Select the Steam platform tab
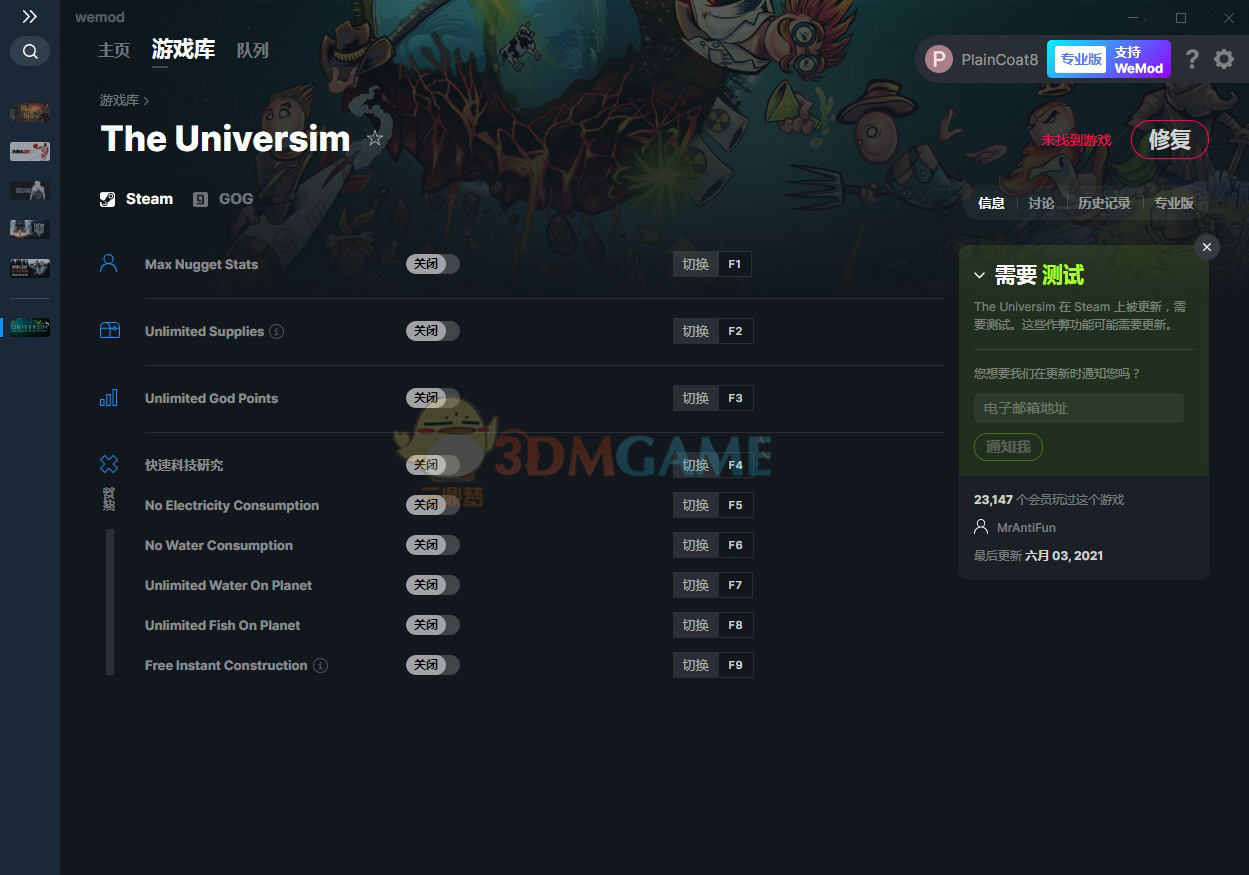This screenshot has width=1249, height=875. (x=137, y=199)
